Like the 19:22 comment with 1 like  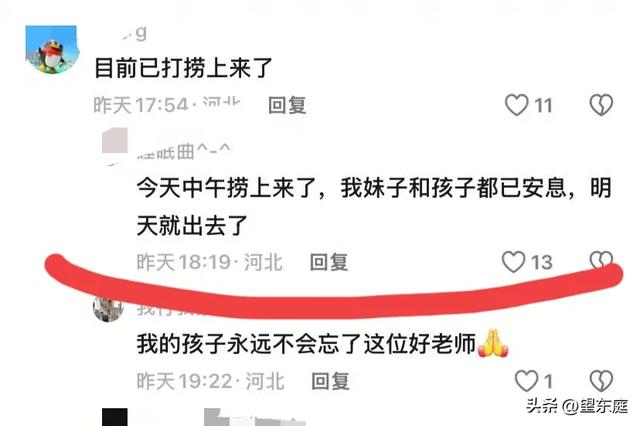tap(527, 381)
